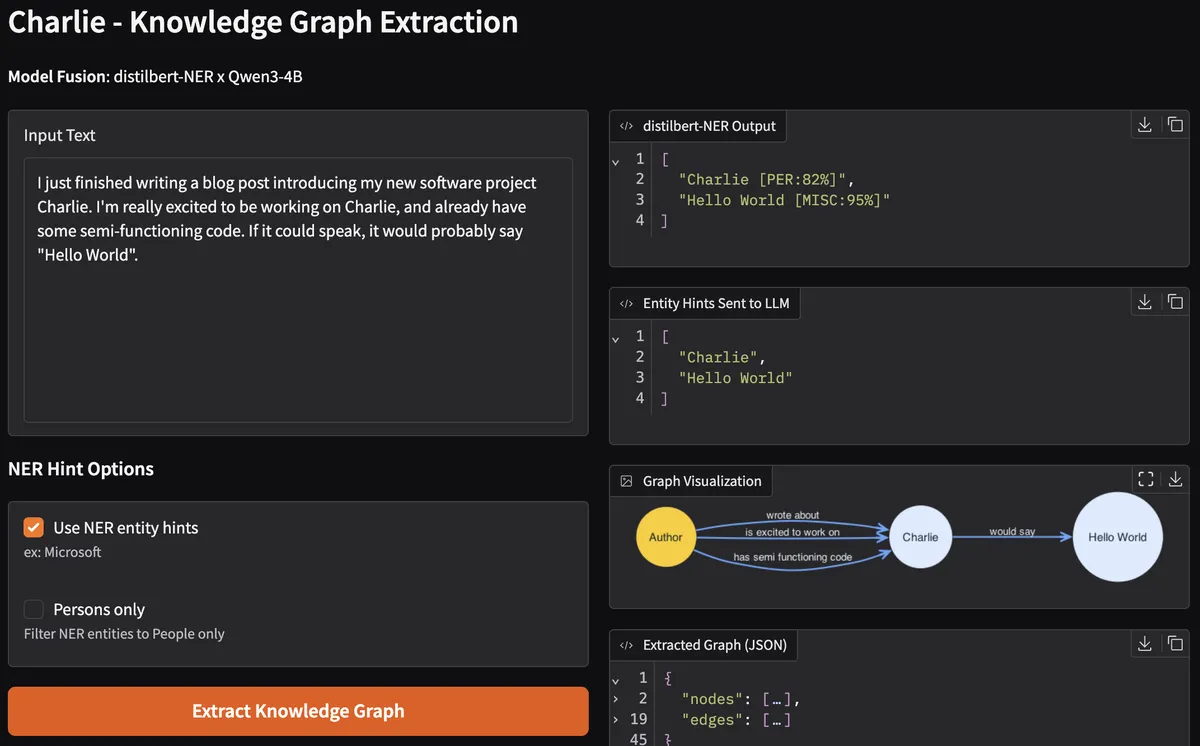View the Graph Visualization in fullscreen
Screen dimensions: 1200x746
click(1146, 480)
